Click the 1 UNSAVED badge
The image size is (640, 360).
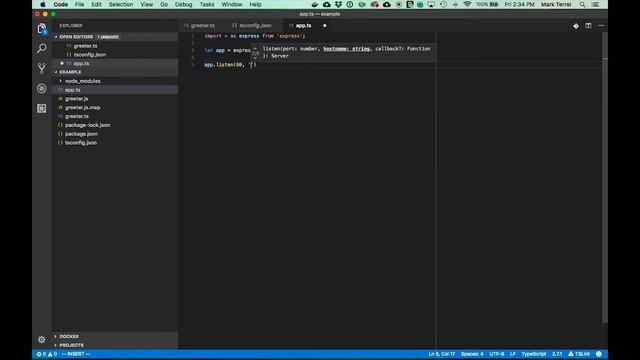pos(108,37)
